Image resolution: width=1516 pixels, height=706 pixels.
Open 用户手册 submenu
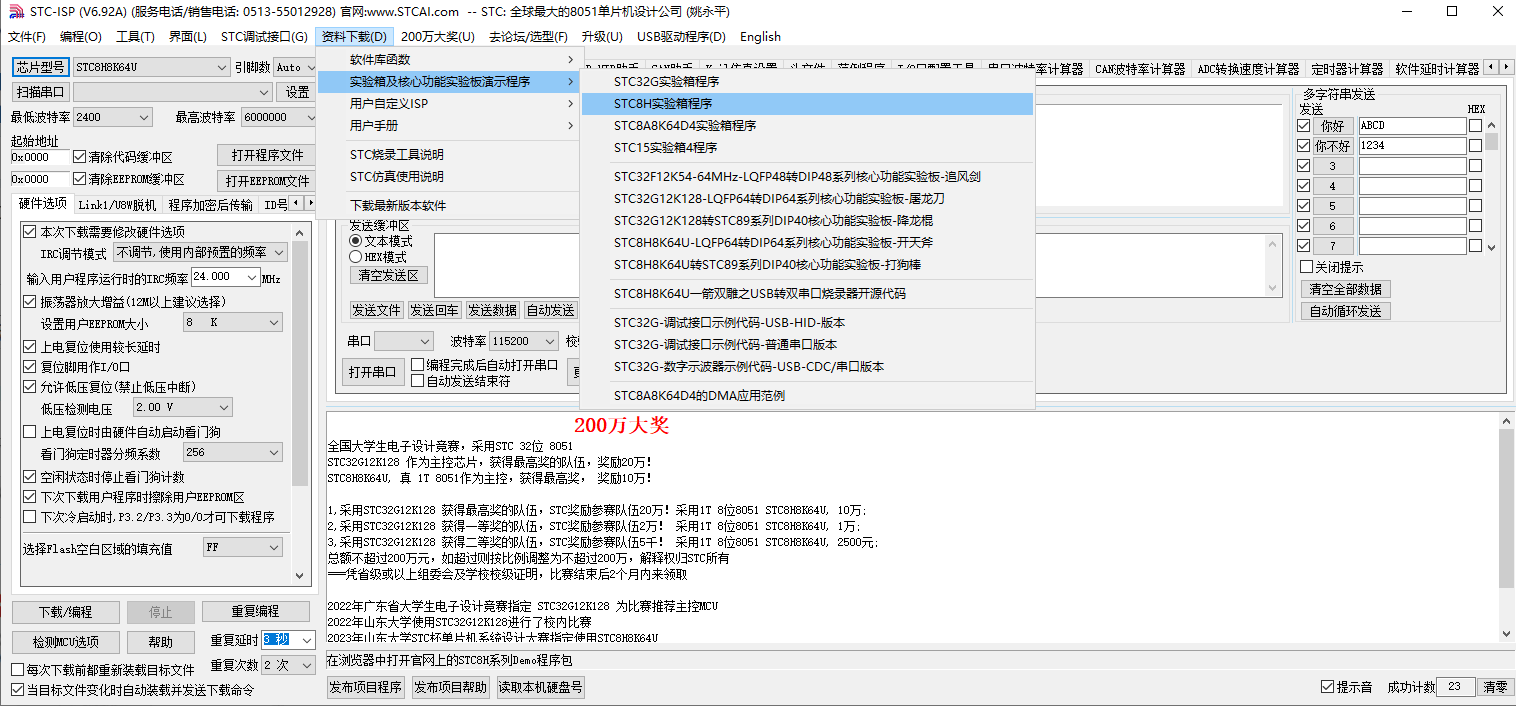point(448,126)
